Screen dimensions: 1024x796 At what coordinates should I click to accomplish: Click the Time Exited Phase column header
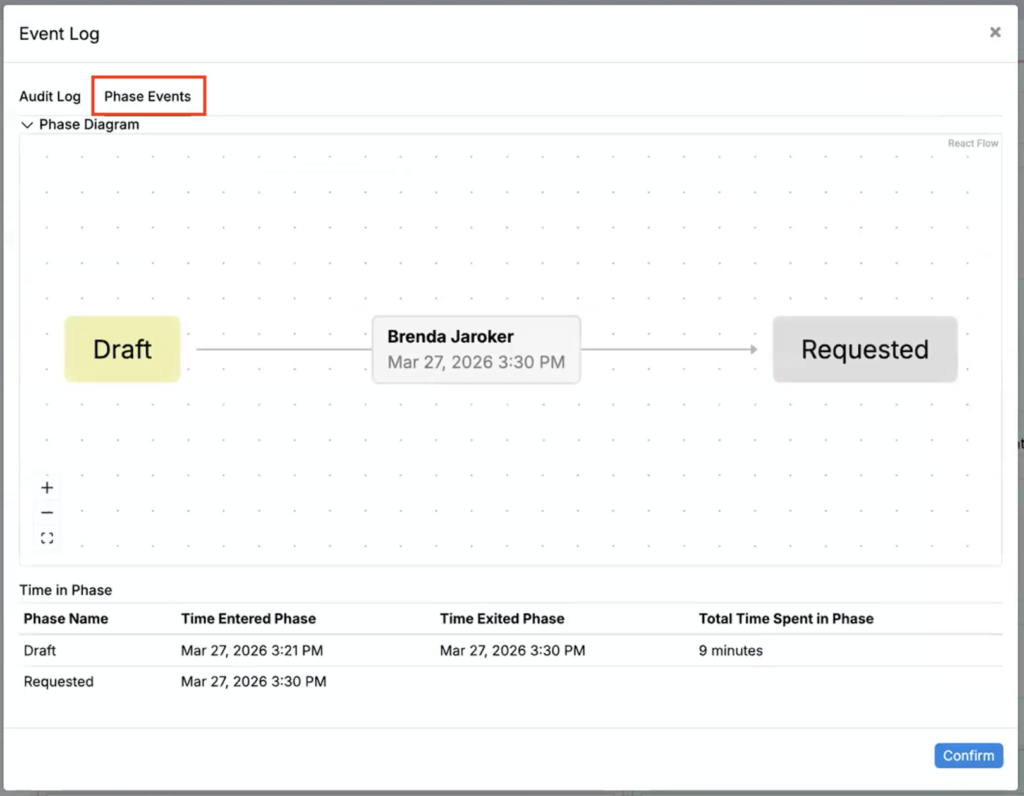tap(502, 619)
